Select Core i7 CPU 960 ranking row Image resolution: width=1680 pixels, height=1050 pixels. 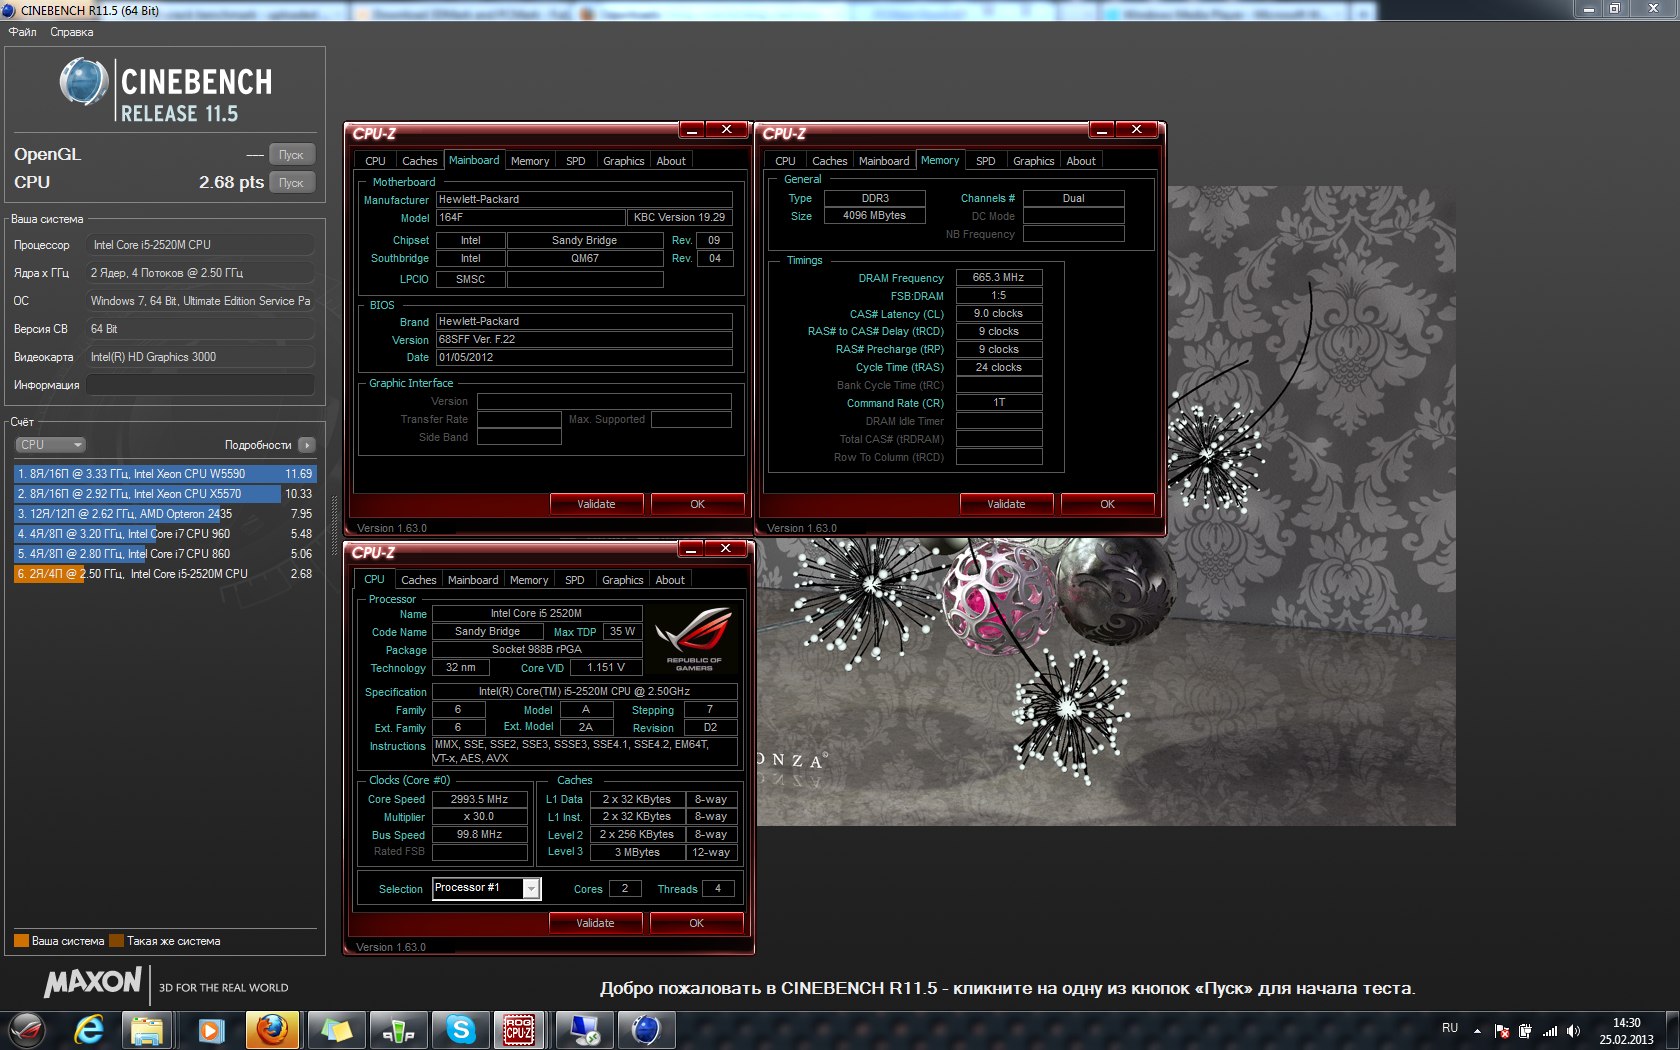click(x=165, y=534)
